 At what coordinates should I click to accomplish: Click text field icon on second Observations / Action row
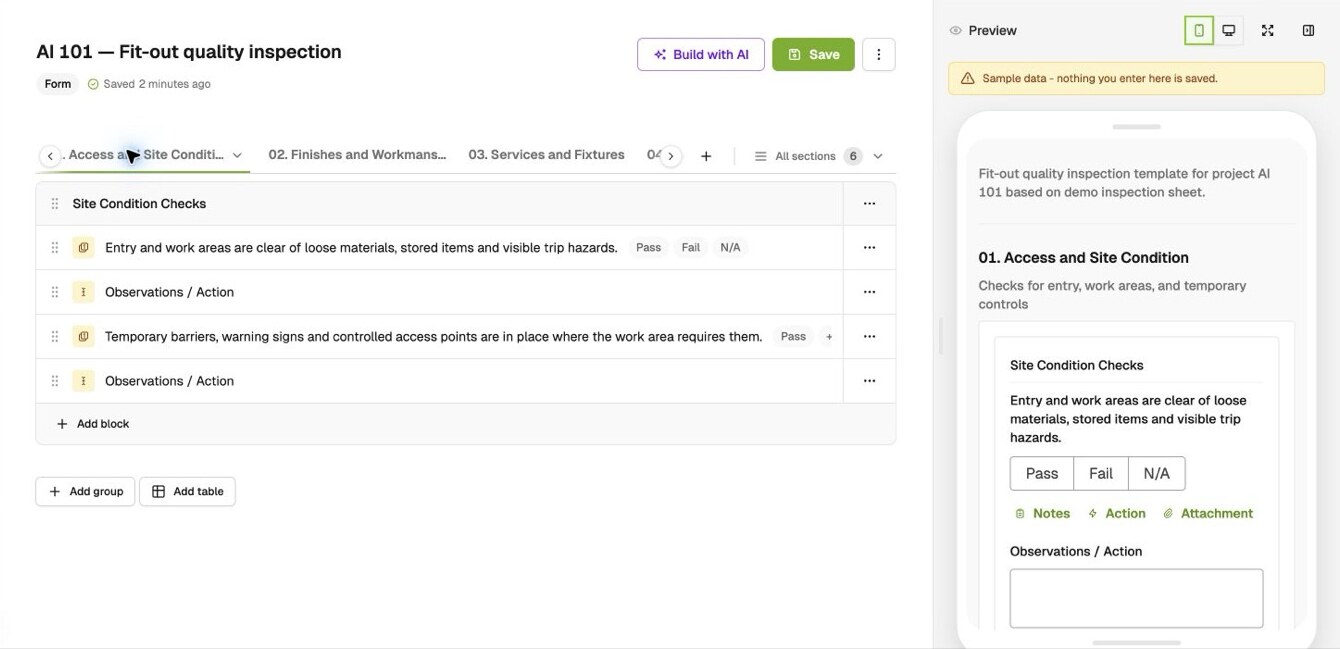click(x=83, y=381)
